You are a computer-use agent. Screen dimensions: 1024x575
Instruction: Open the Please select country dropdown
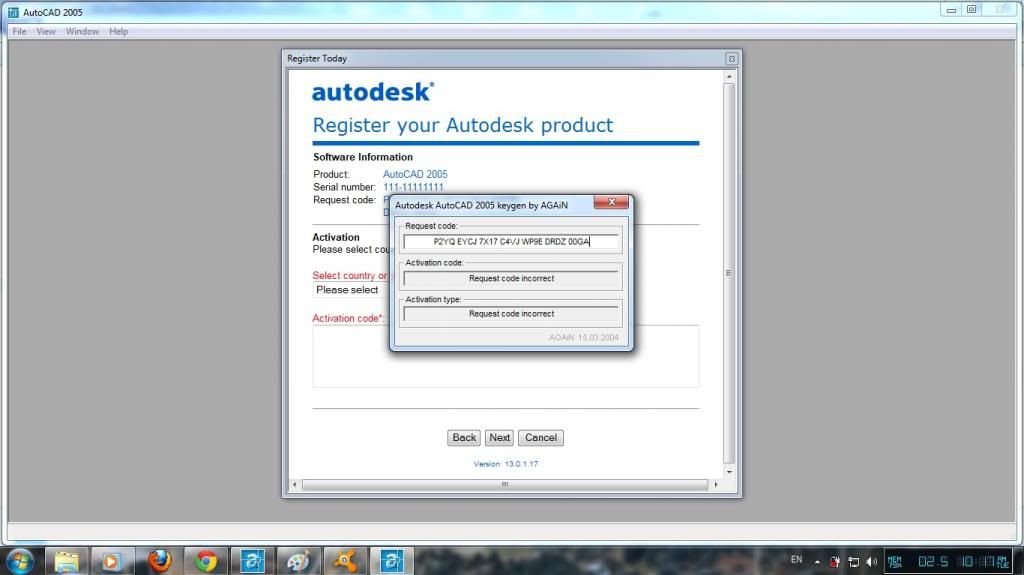click(351, 290)
